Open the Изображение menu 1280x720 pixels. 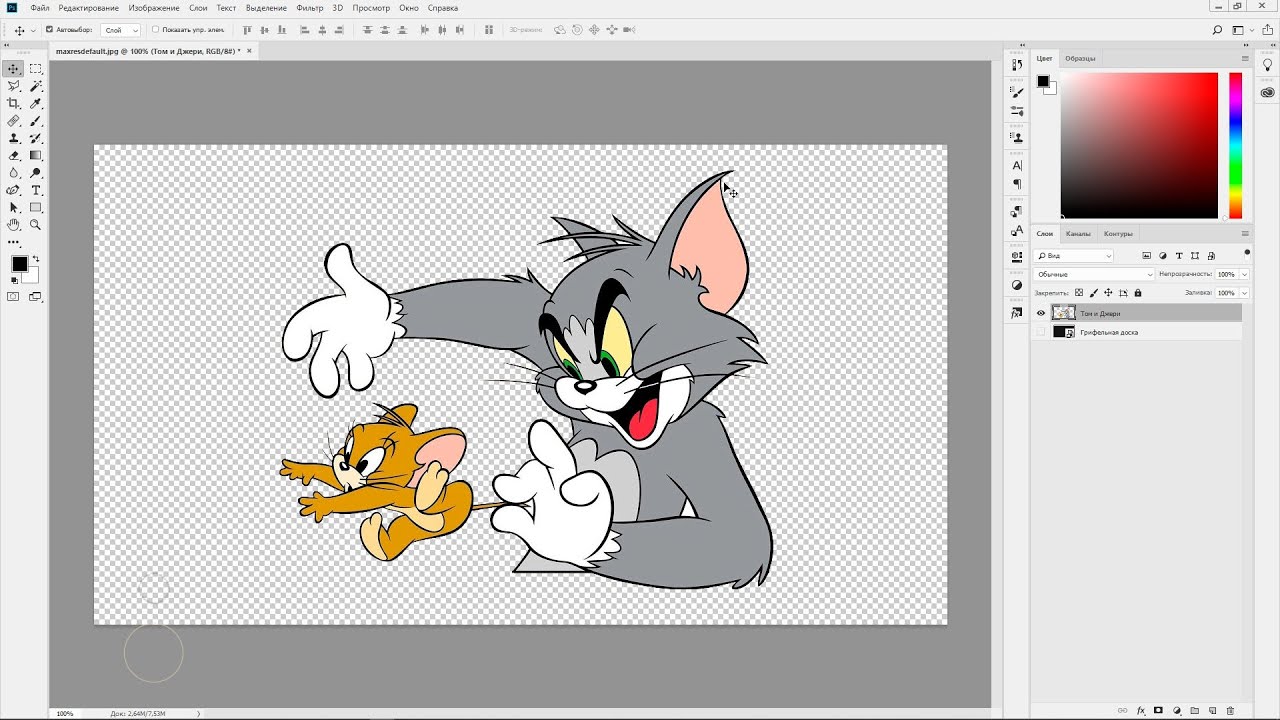point(154,7)
